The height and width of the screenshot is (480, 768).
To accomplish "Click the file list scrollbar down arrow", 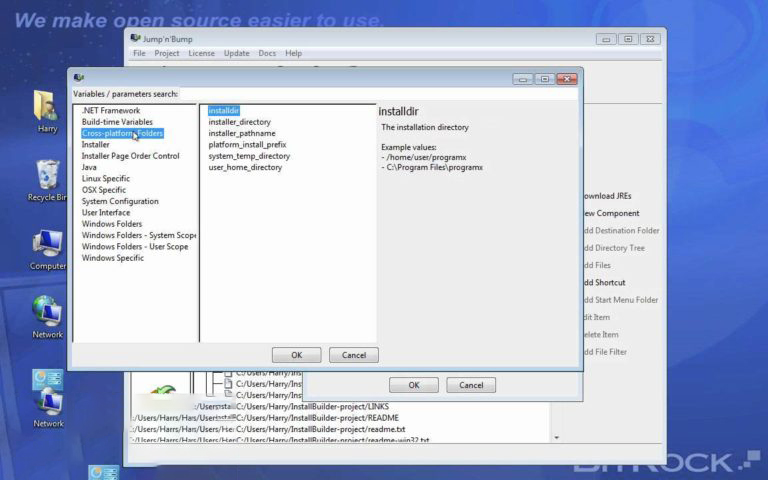I will click(556, 437).
